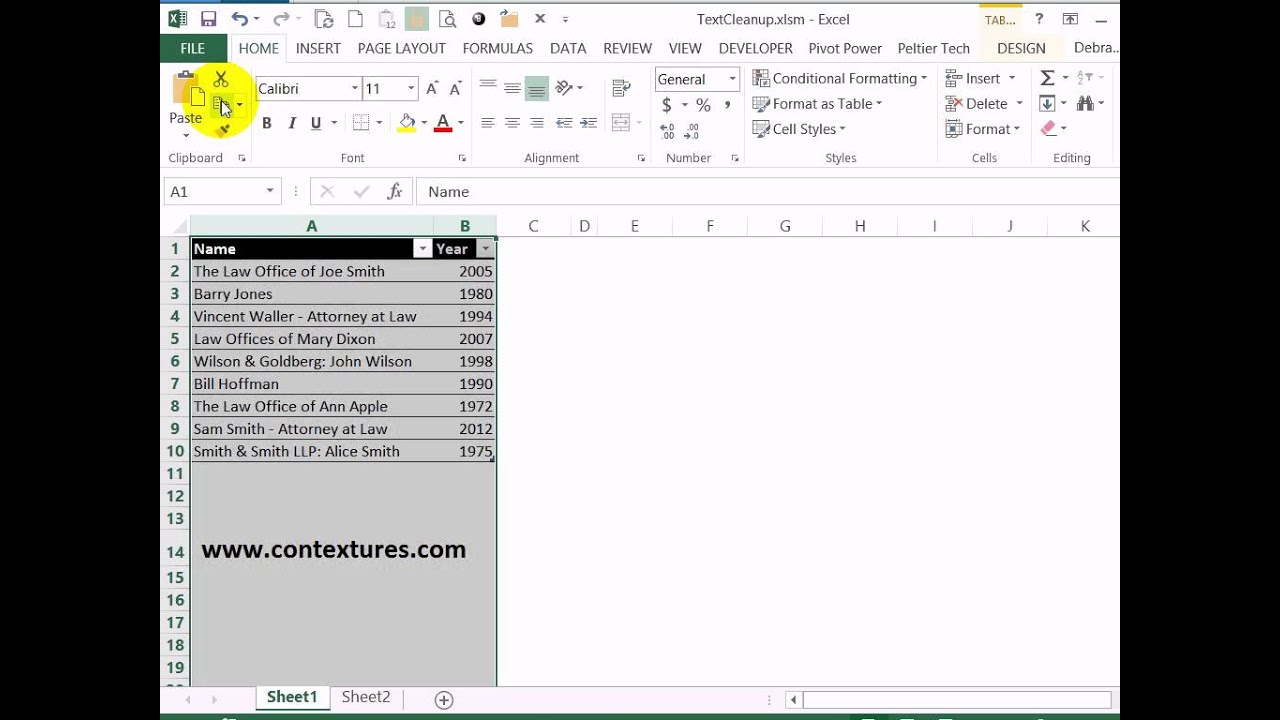Viewport: 1280px width, 720px height.
Task: Click the Conditional Formatting button
Action: coord(844,78)
